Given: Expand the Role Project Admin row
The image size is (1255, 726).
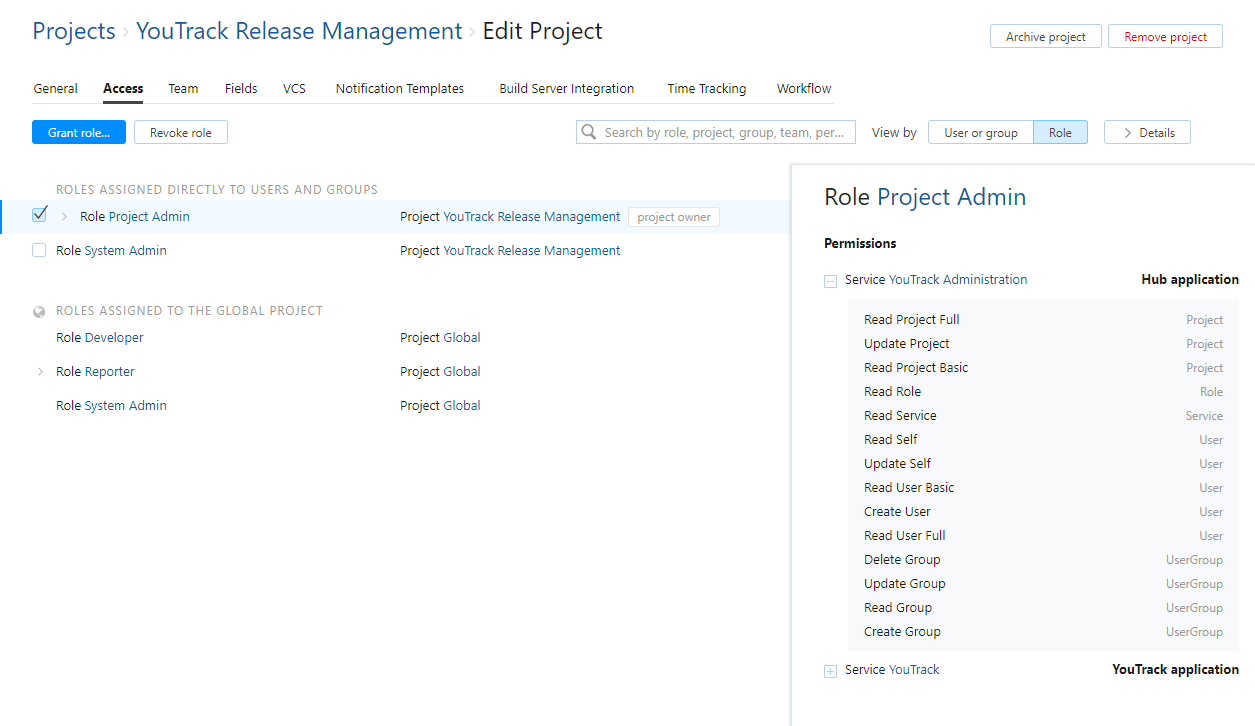Looking at the screenshot, I should tap(65, 217).
